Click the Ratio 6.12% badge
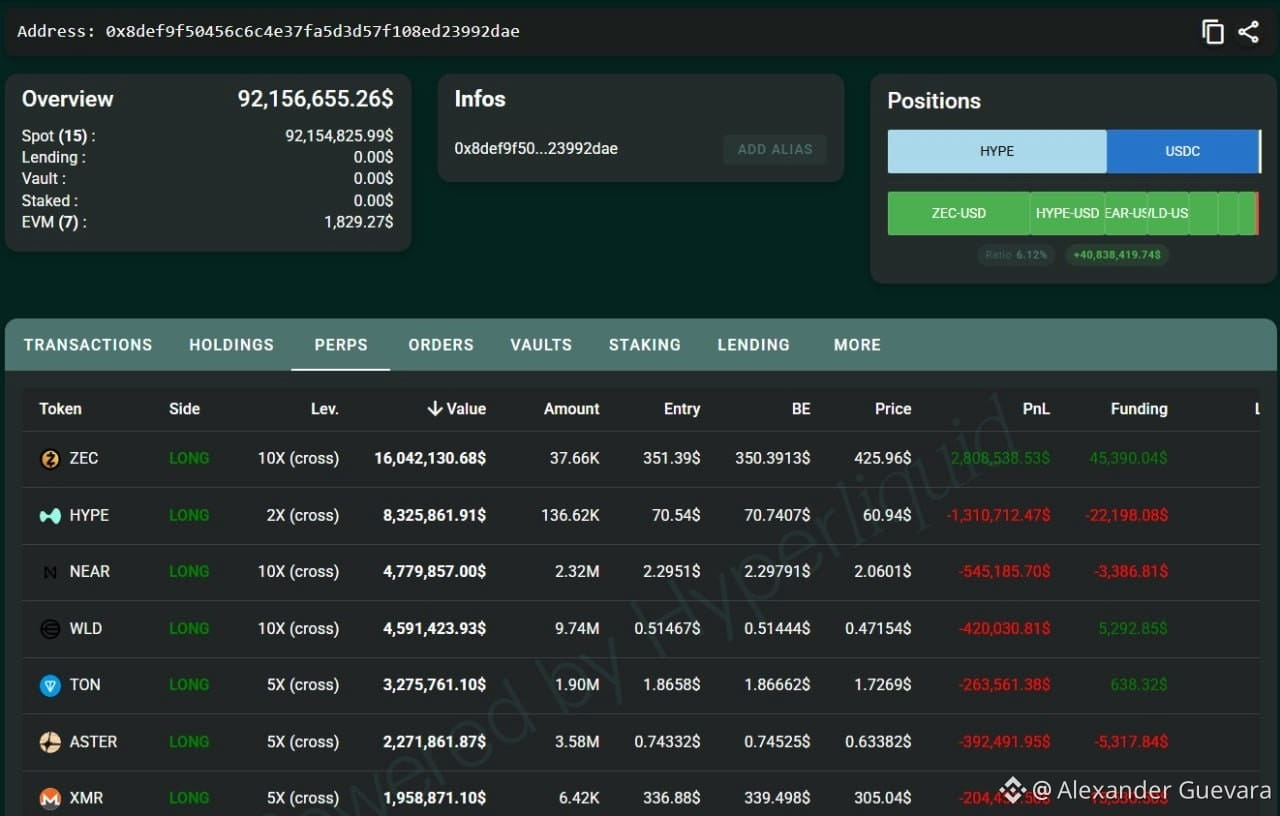1280x816 pixels. [1016, 255]
